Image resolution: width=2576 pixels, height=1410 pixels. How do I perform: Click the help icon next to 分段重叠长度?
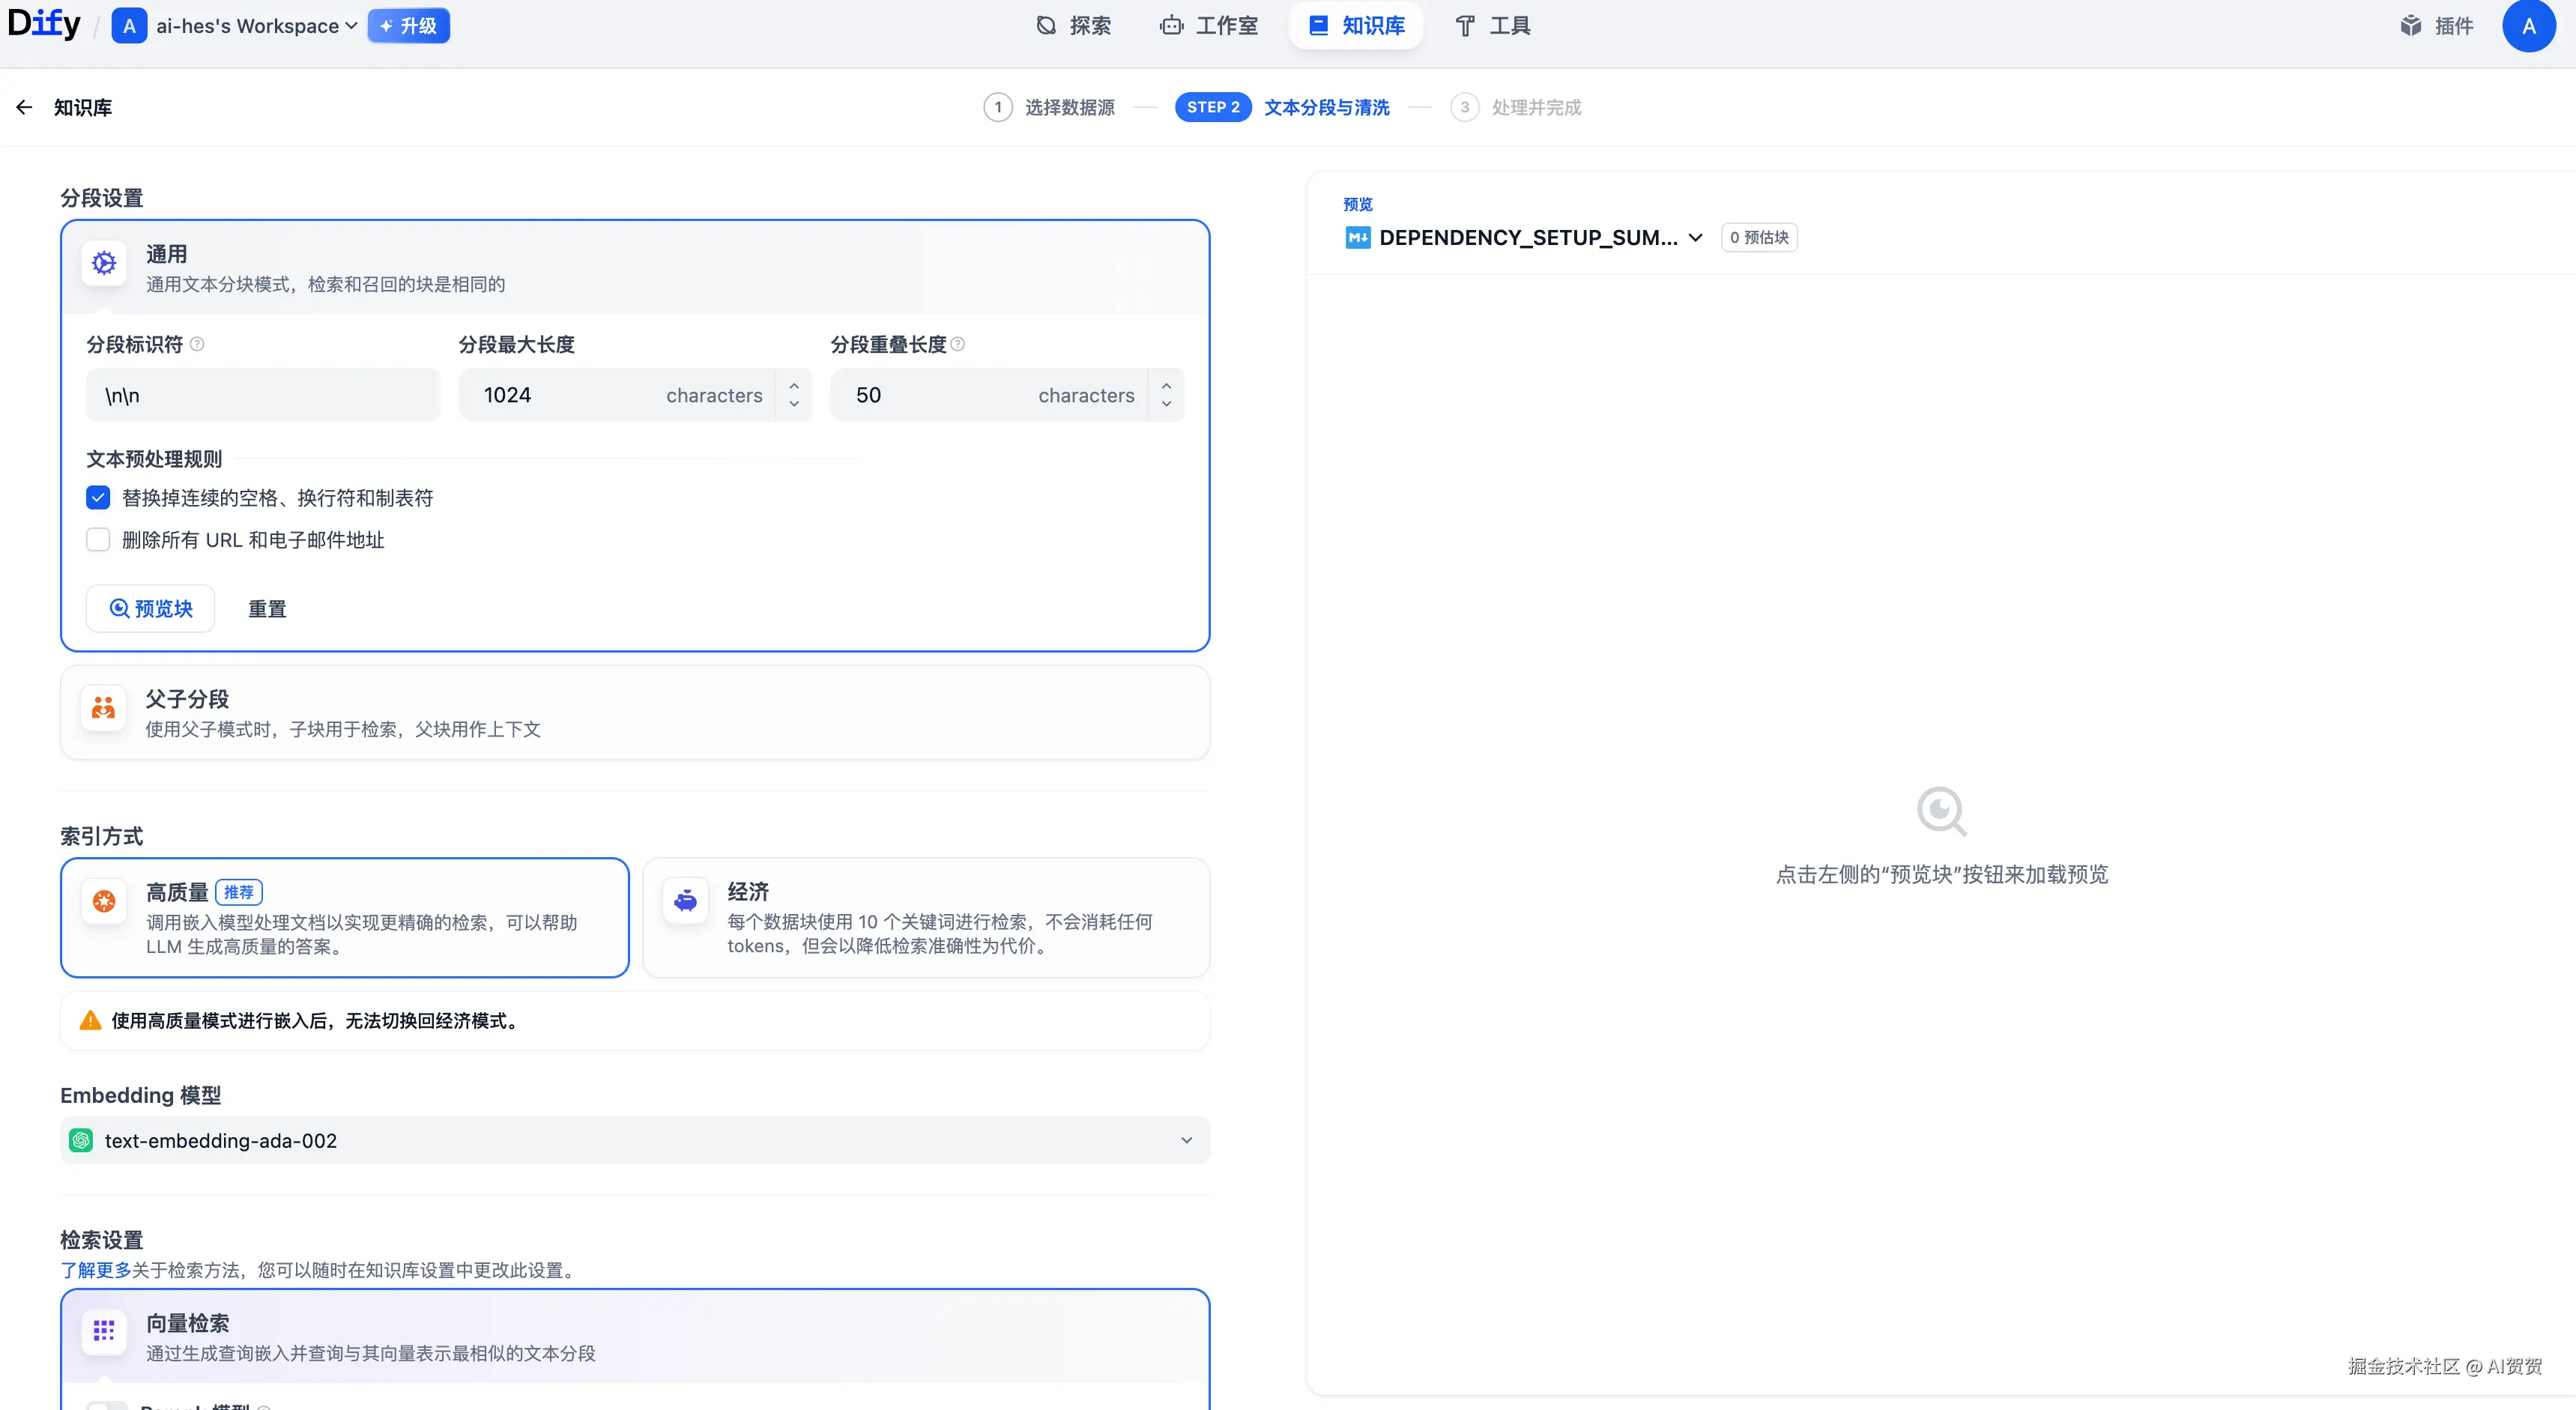(x=958, y=344)
